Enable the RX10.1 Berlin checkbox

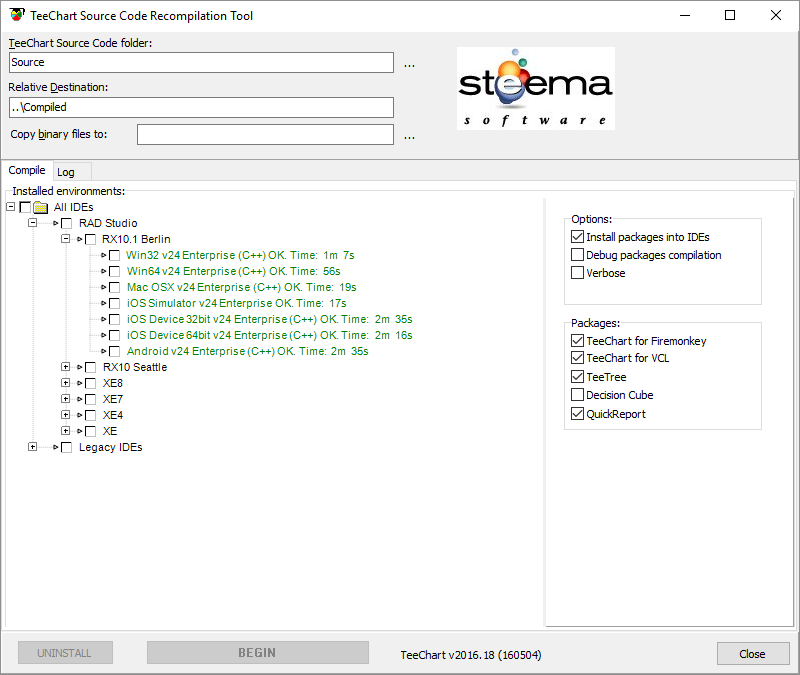90,239
